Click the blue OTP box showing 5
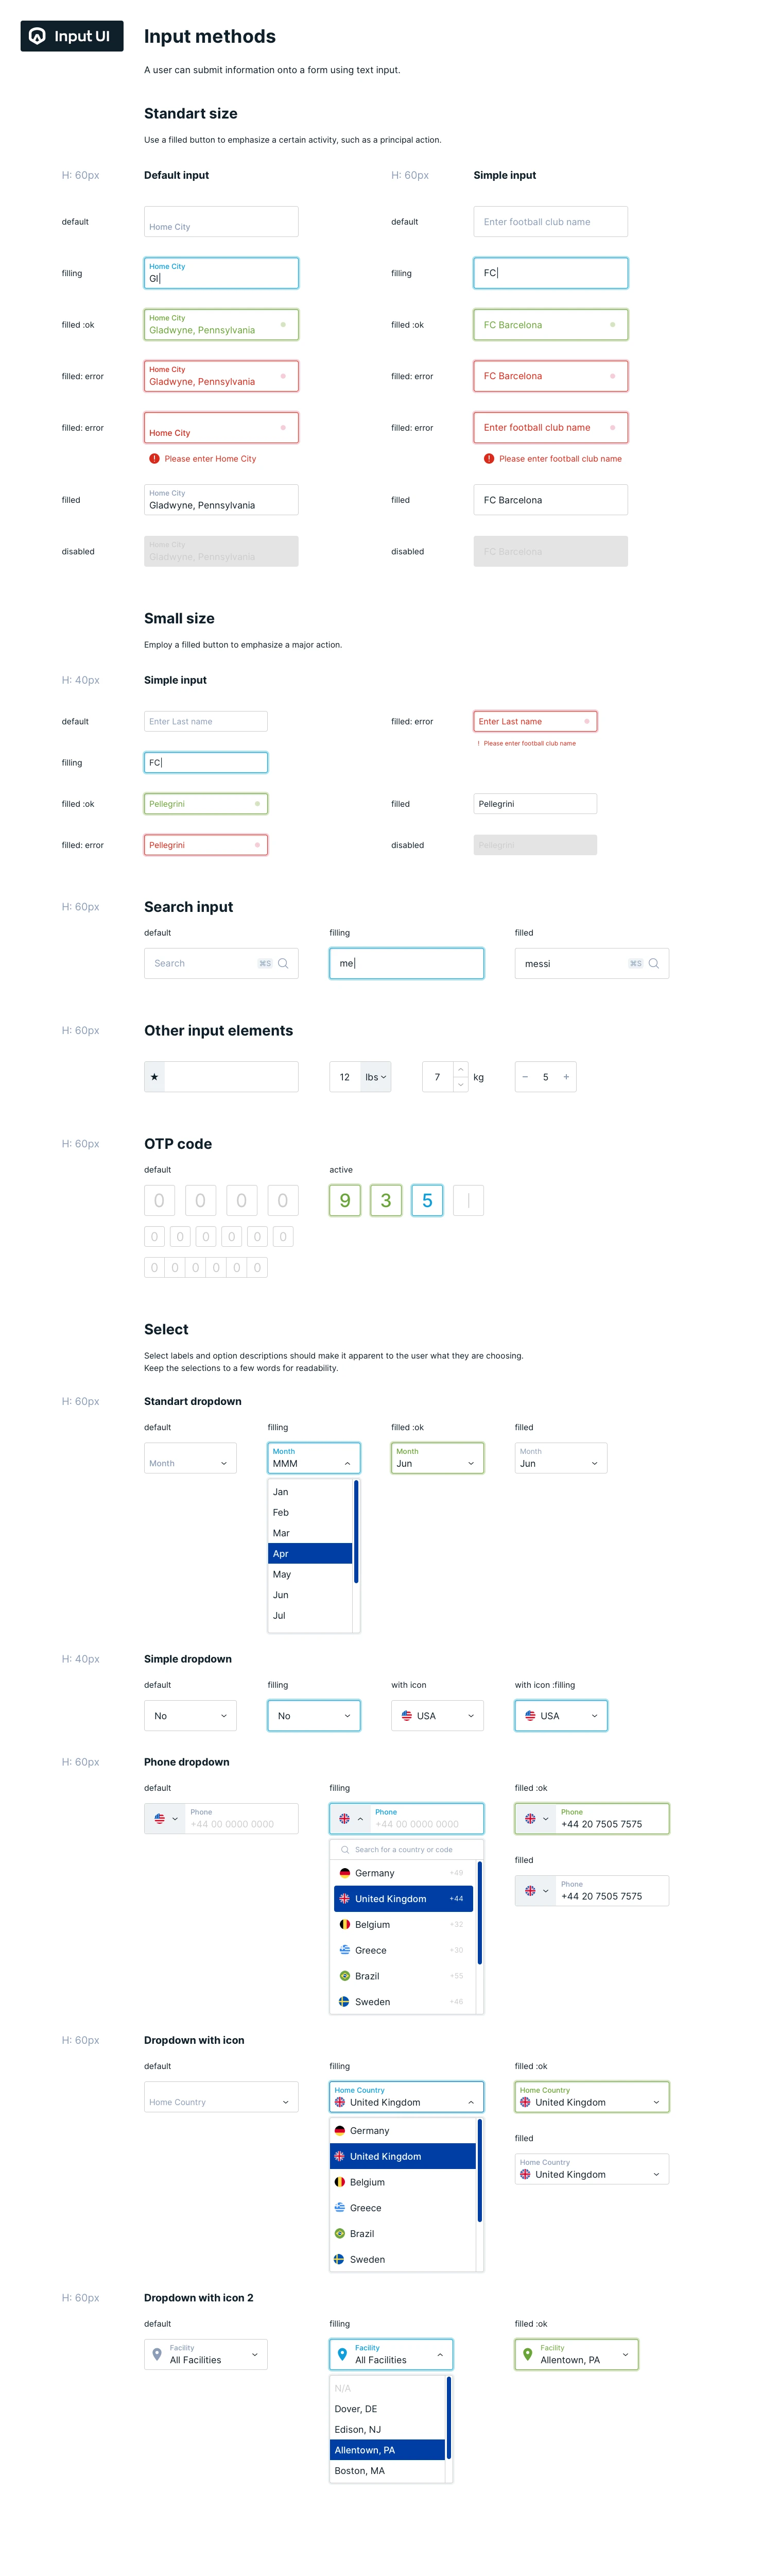This screenshot has width=762, height=2576. click(427, 1200)
